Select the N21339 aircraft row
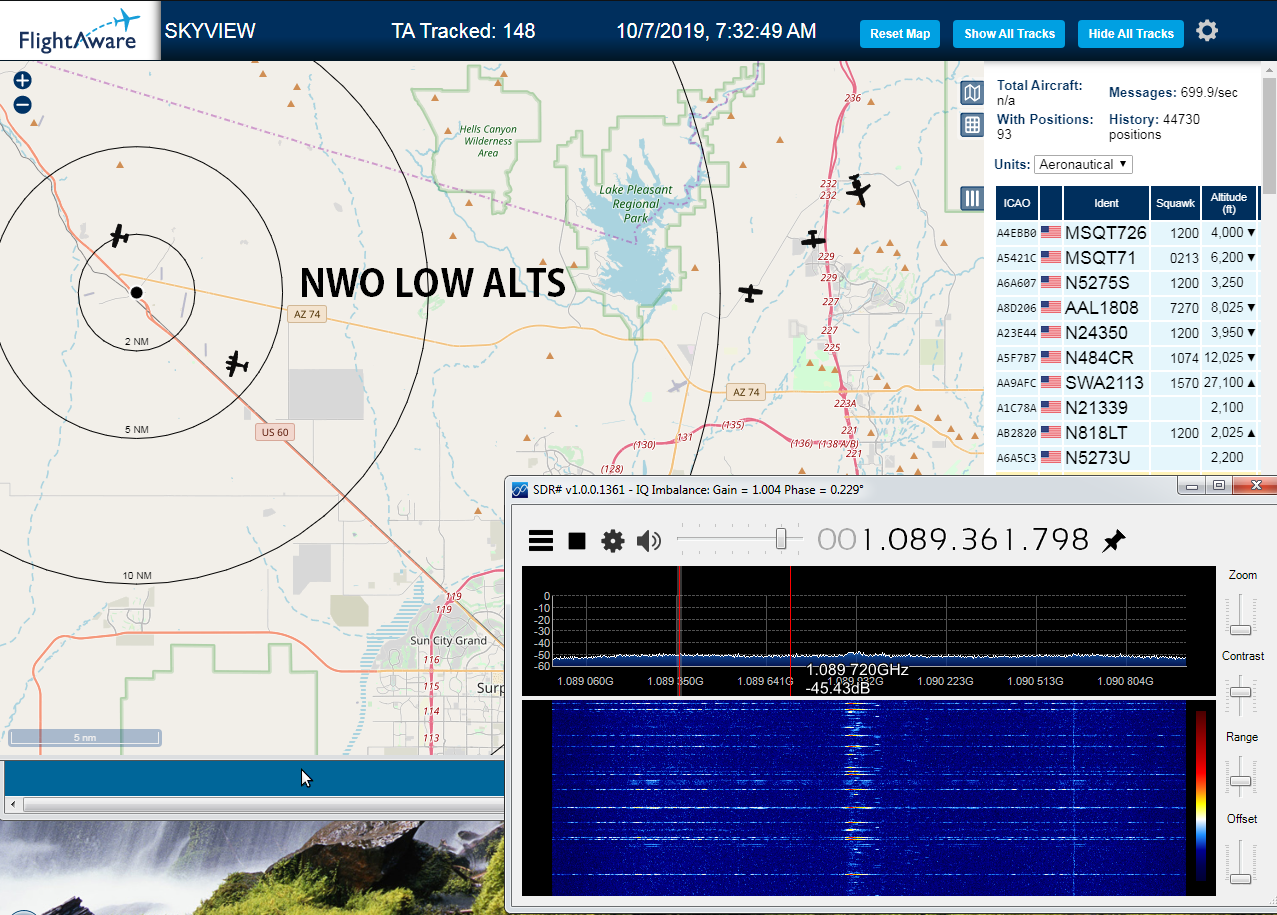This screenshot has width=1277, height=915. coord(1127,407)
